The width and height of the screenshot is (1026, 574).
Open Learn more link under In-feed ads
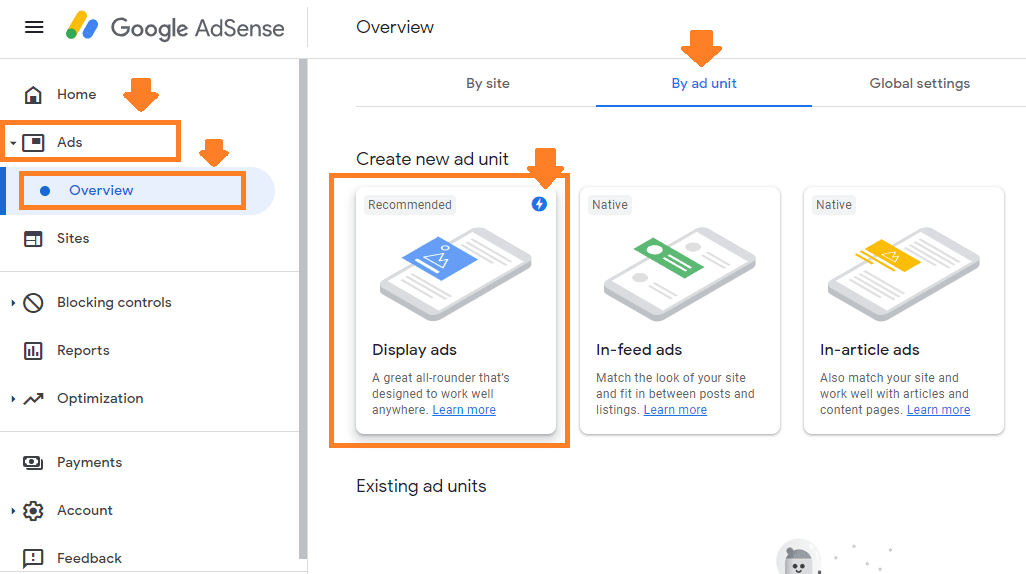(675, 410)
